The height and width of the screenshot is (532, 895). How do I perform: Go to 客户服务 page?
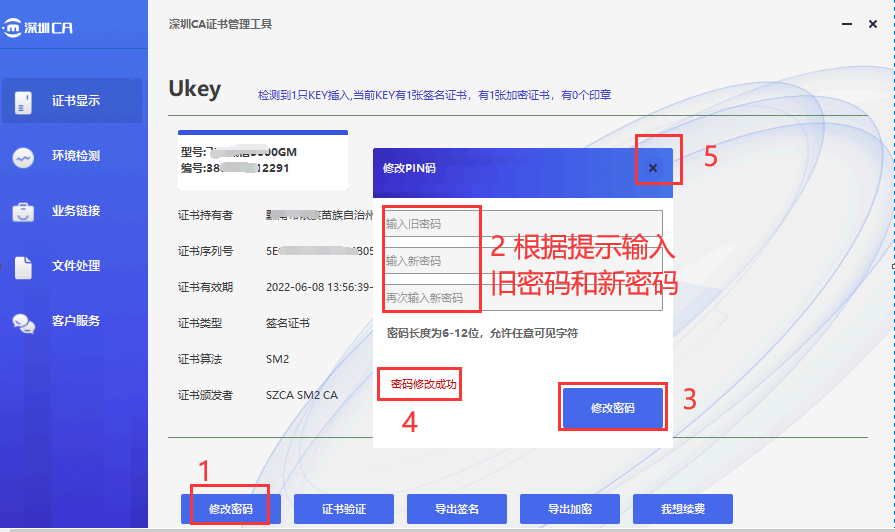click(76, 321)
